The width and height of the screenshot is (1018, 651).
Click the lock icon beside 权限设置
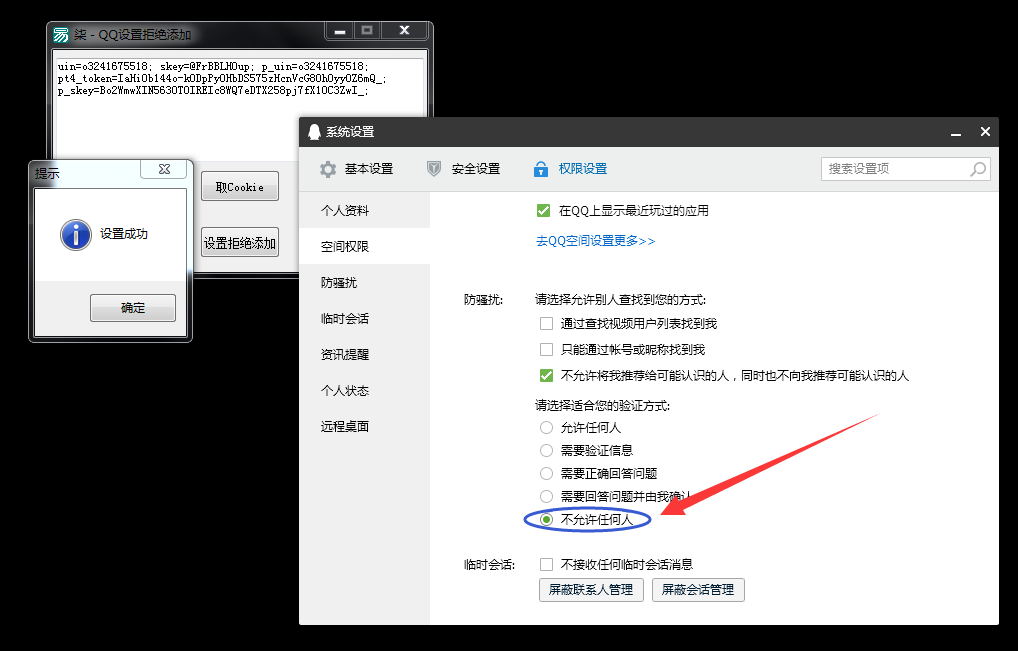point(540,169)
